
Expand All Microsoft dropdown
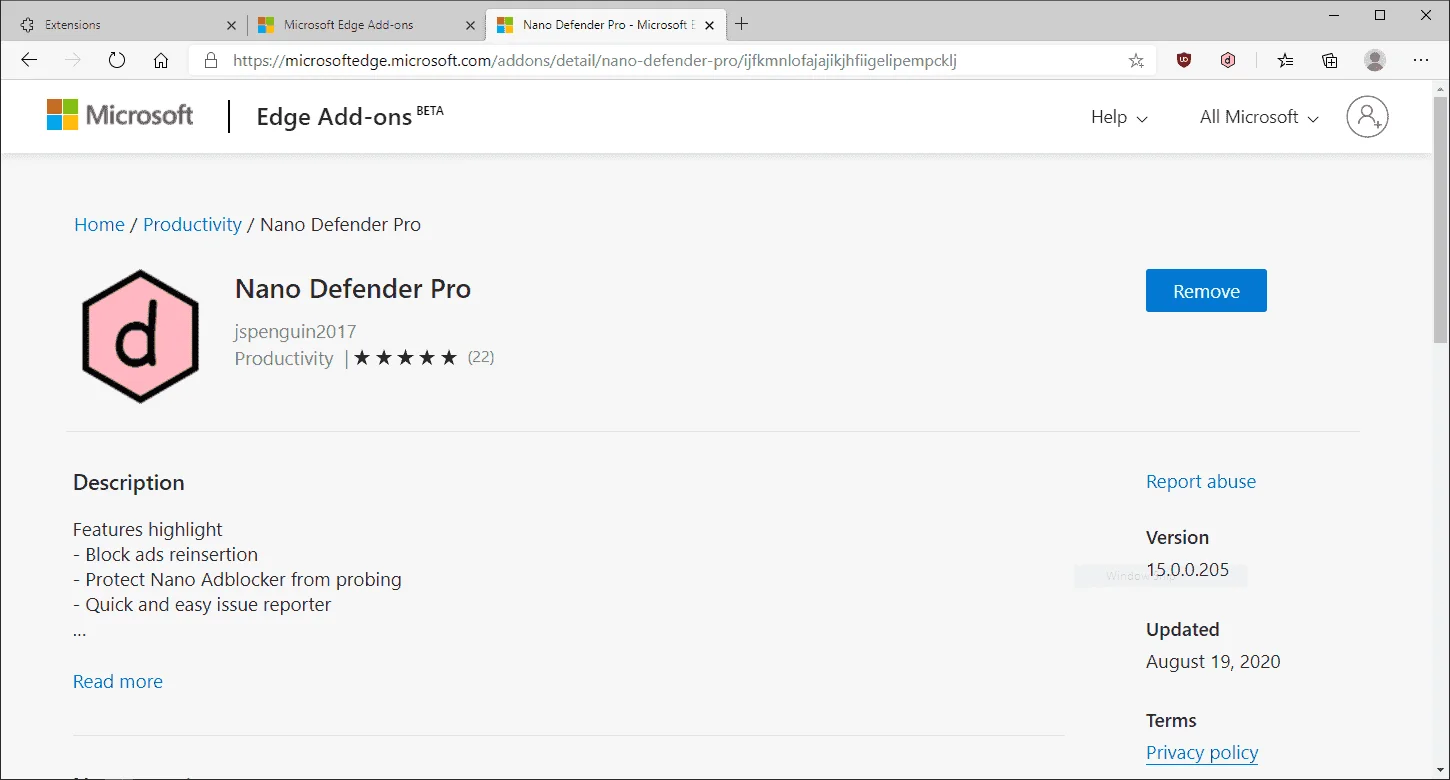[1259, 117]
